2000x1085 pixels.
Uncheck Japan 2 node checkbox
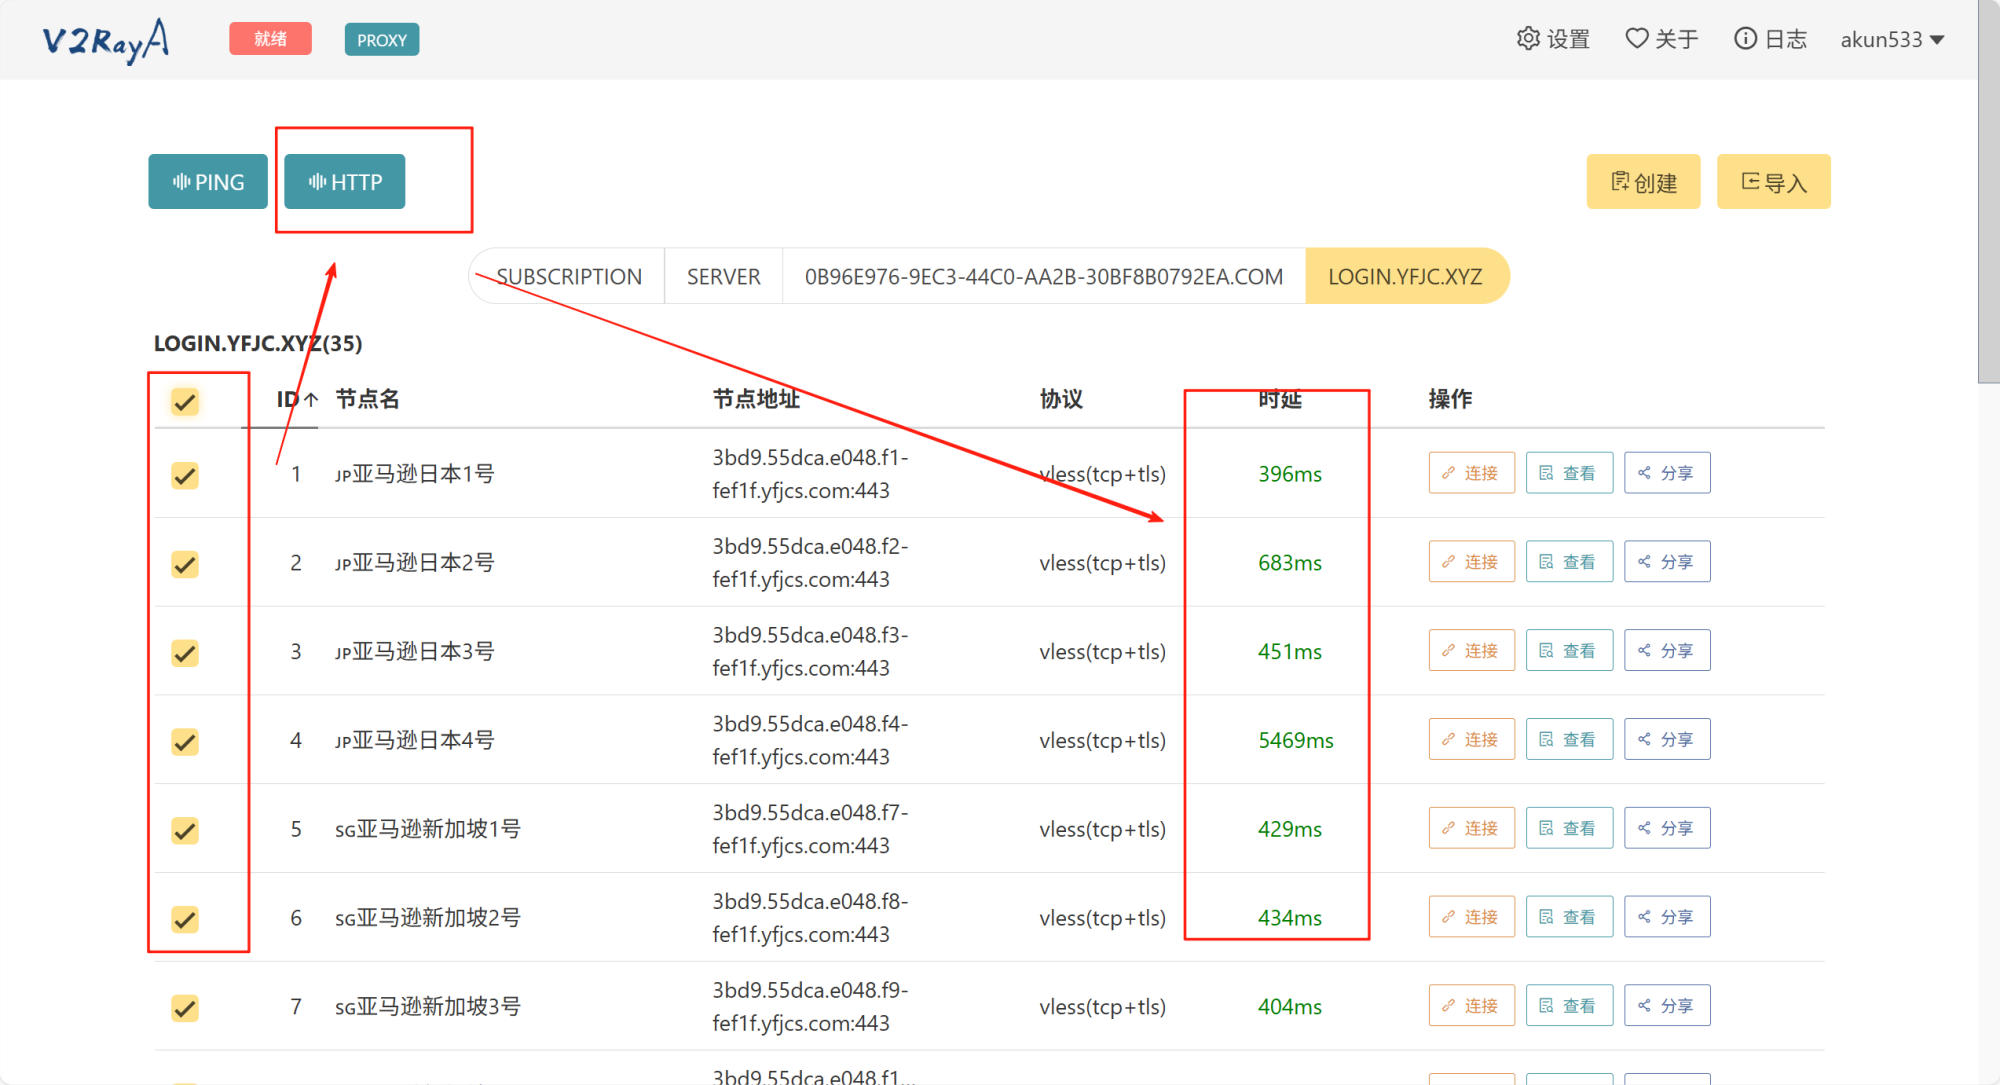[185, 564]
